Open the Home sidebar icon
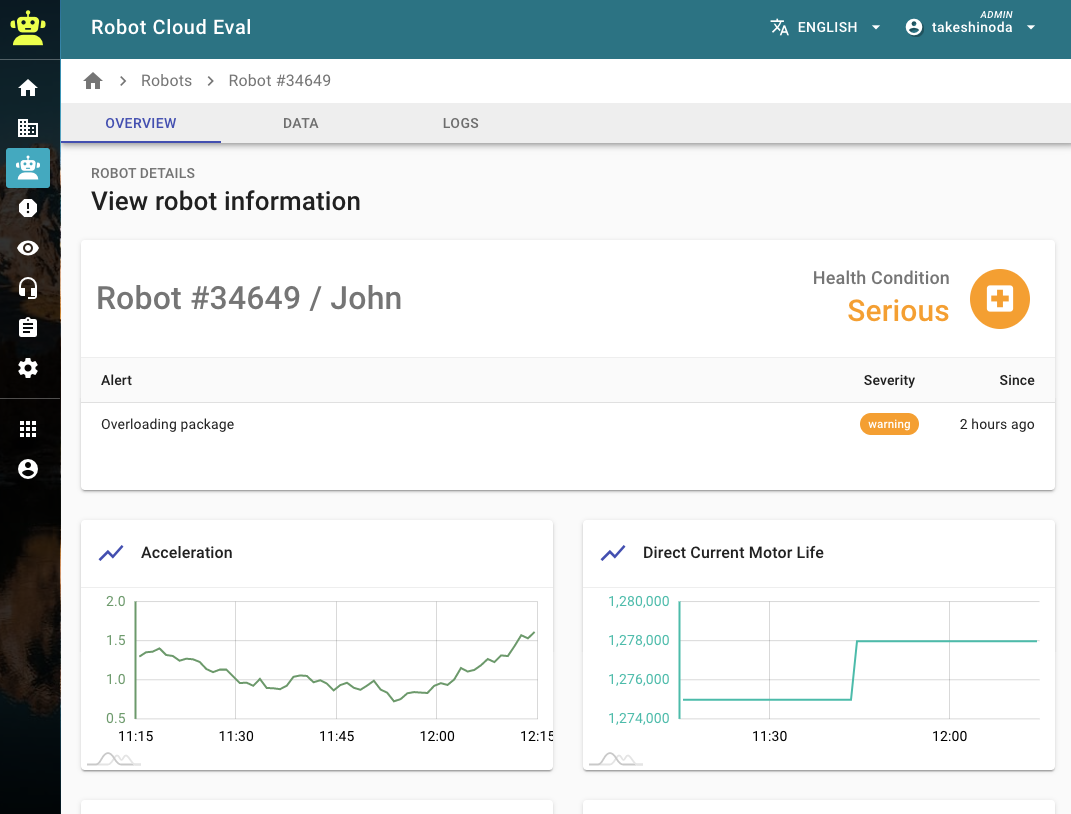The image size is (1071, 814). (x=28, y=88)
